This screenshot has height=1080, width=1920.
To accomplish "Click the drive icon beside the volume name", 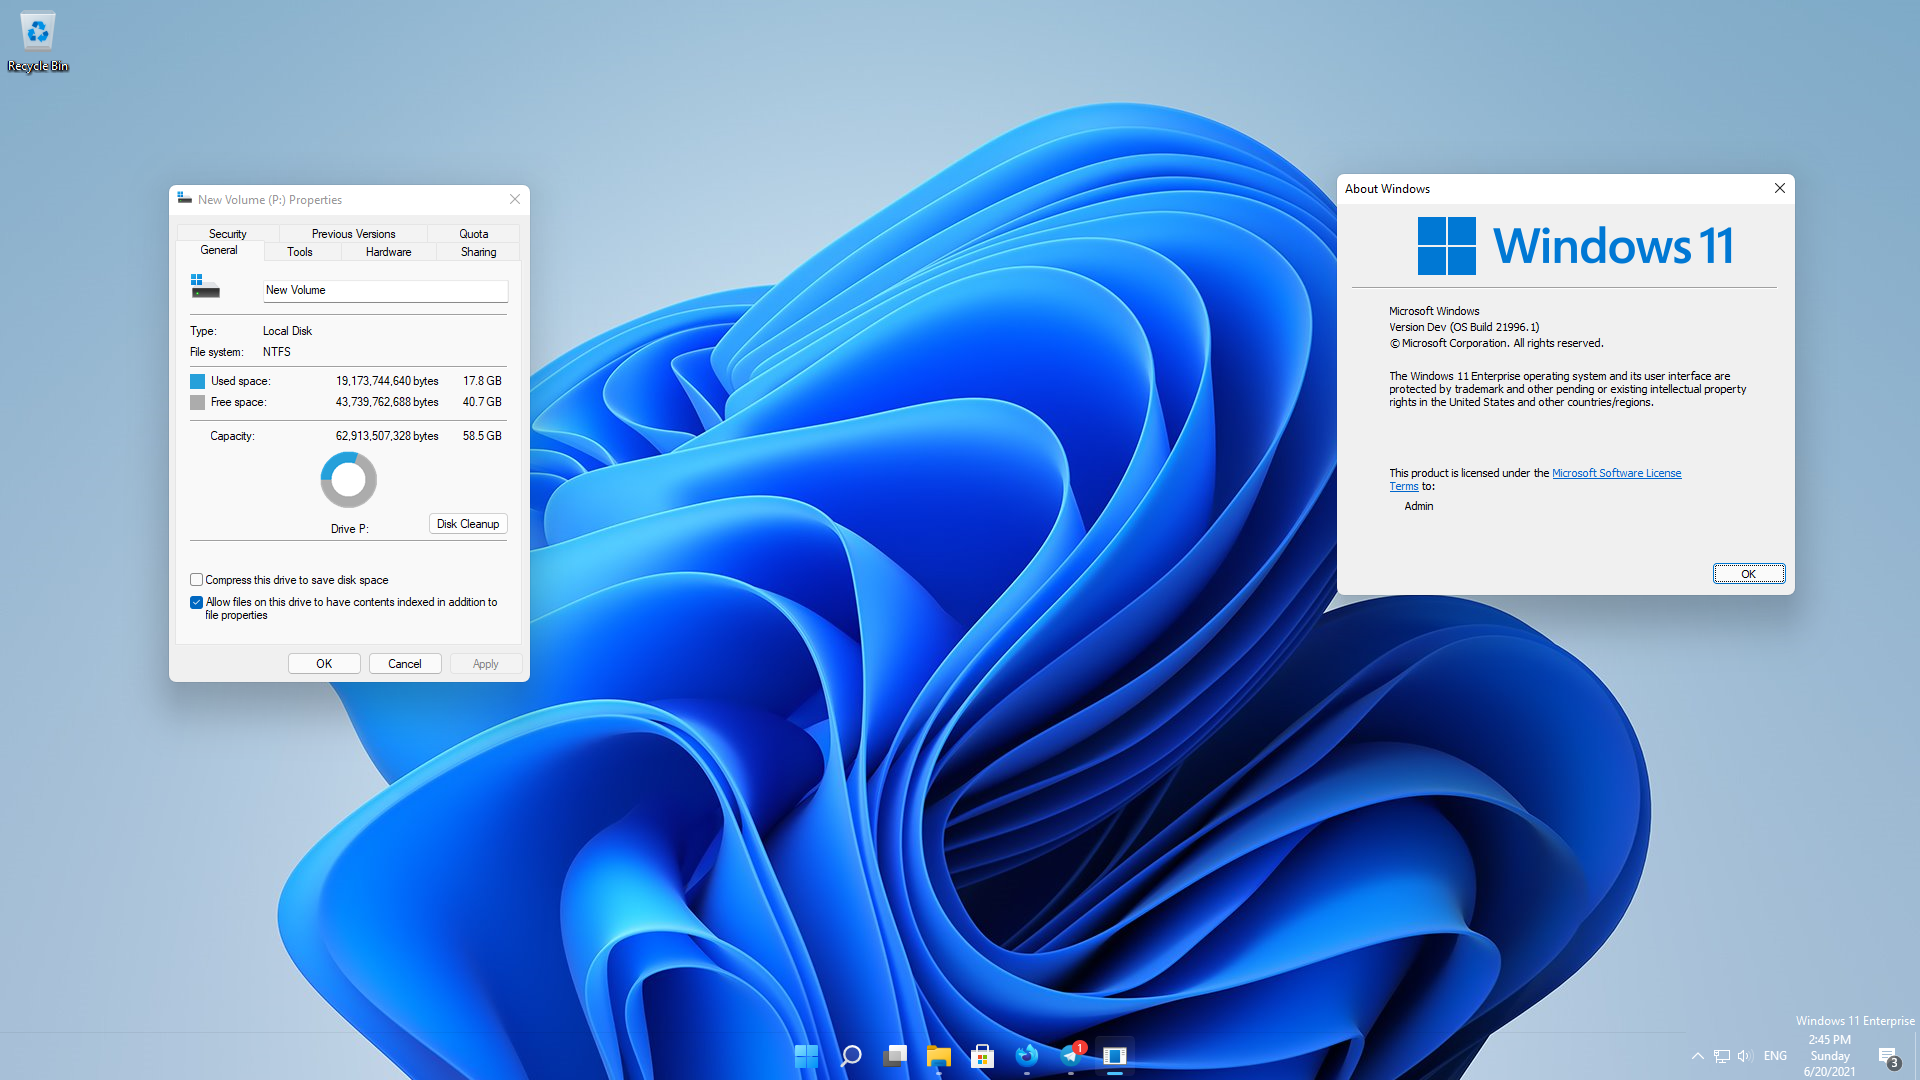I will [x=205, y=287].
